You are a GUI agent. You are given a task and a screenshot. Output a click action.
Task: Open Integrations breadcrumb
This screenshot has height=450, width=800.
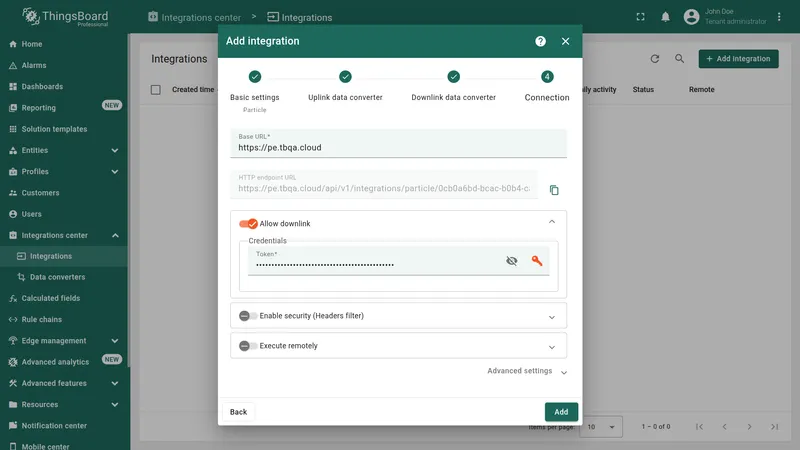pyautogui.click(x=300, y=17)
